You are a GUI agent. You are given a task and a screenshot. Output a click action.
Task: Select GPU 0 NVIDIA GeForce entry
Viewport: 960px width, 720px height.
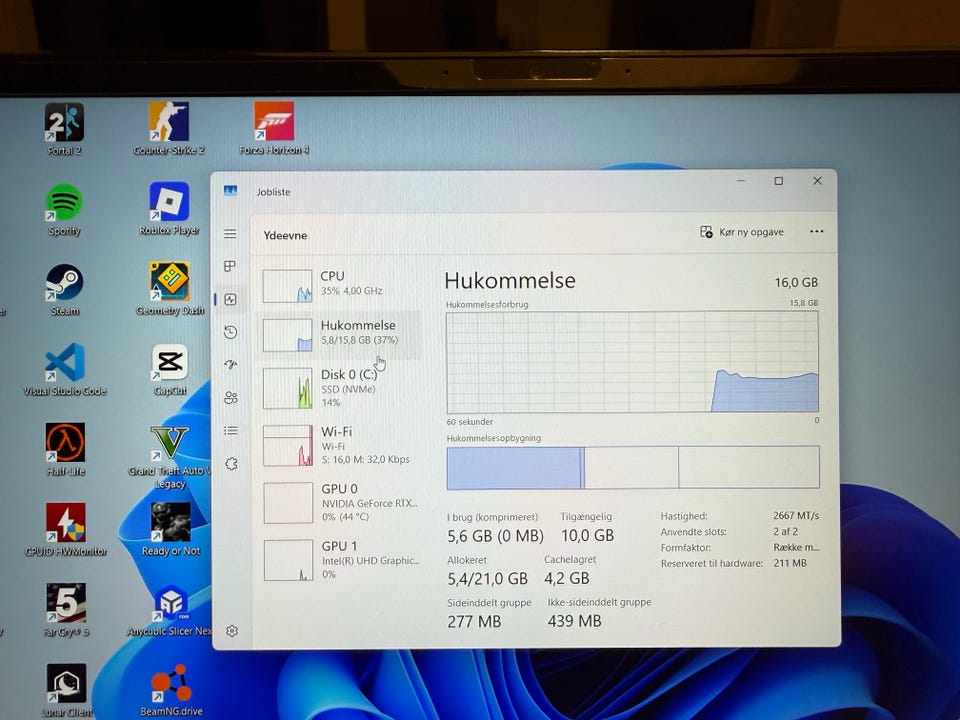coord(340,502)
